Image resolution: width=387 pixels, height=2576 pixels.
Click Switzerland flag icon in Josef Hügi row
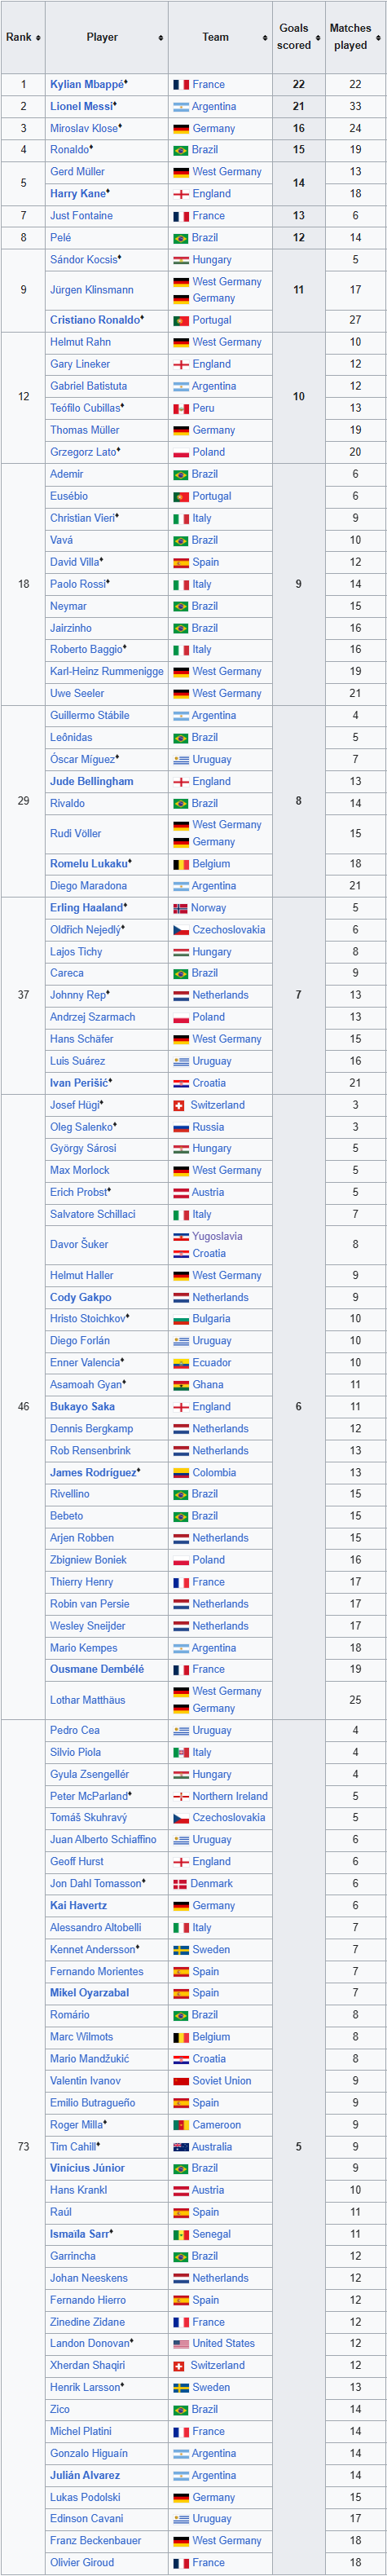[x=179, y=1106]
